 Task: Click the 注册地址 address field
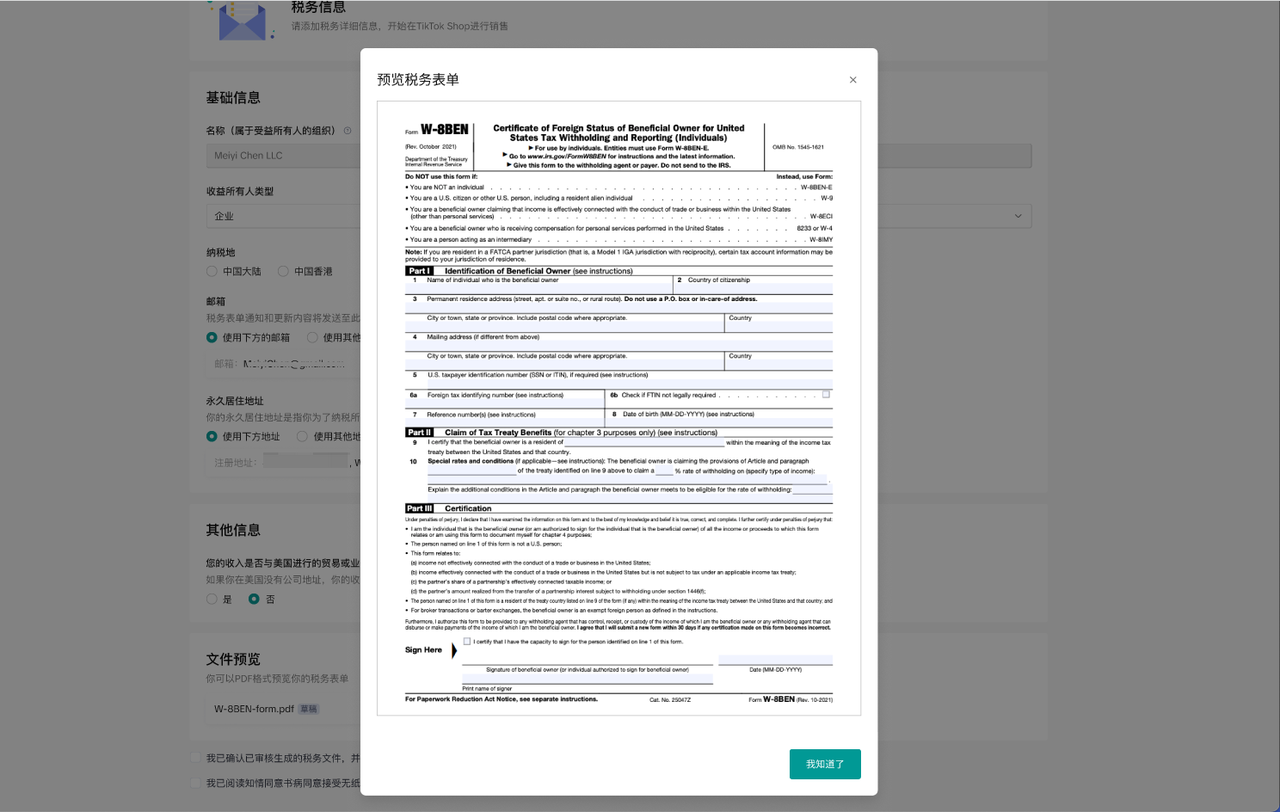(x=284, y=462)
